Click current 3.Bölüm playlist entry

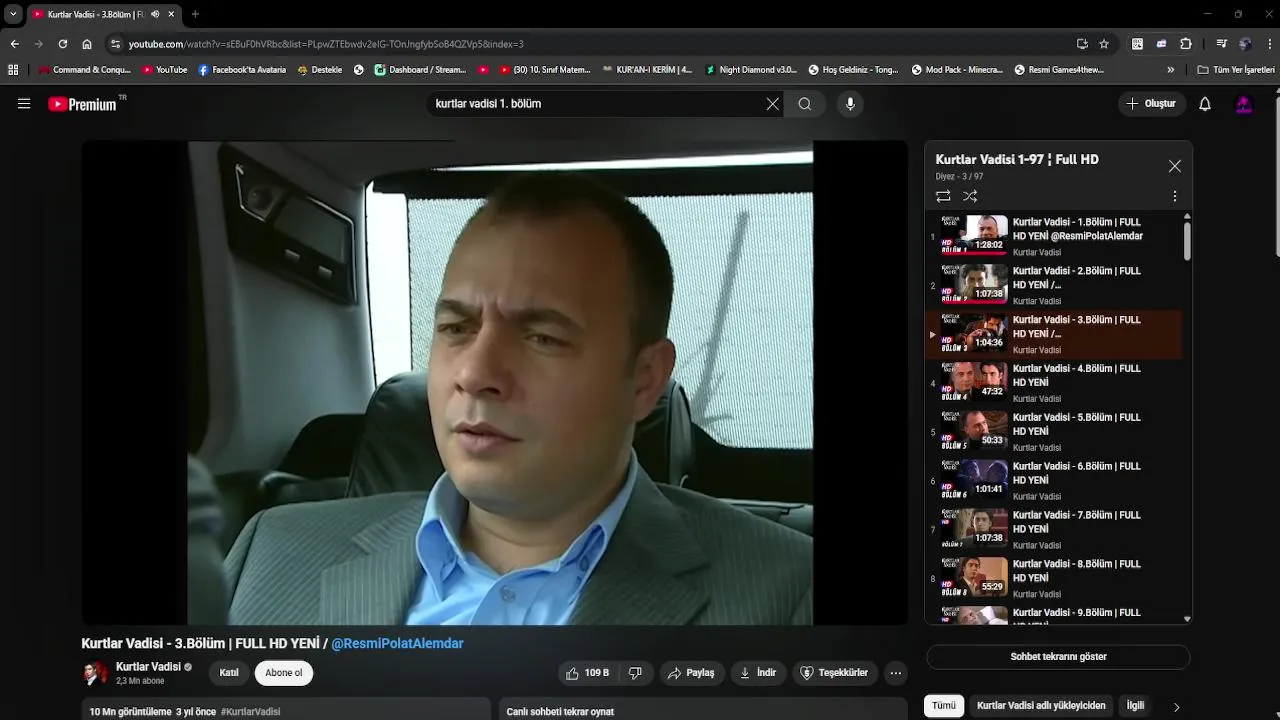point(1055,334)
